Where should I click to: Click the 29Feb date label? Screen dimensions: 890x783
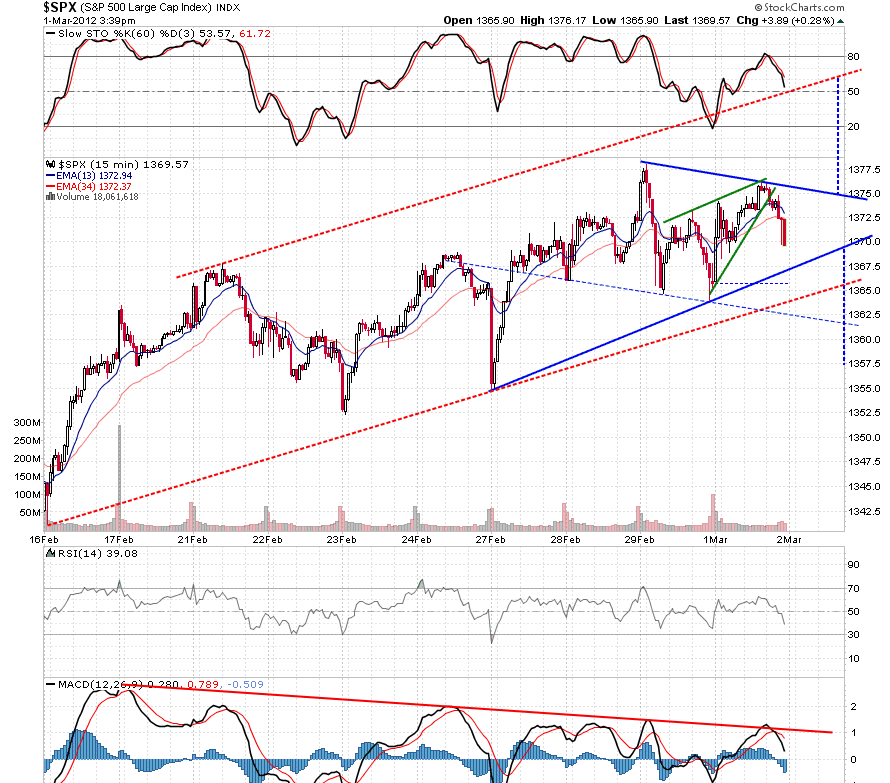click(x=640, y=539)
